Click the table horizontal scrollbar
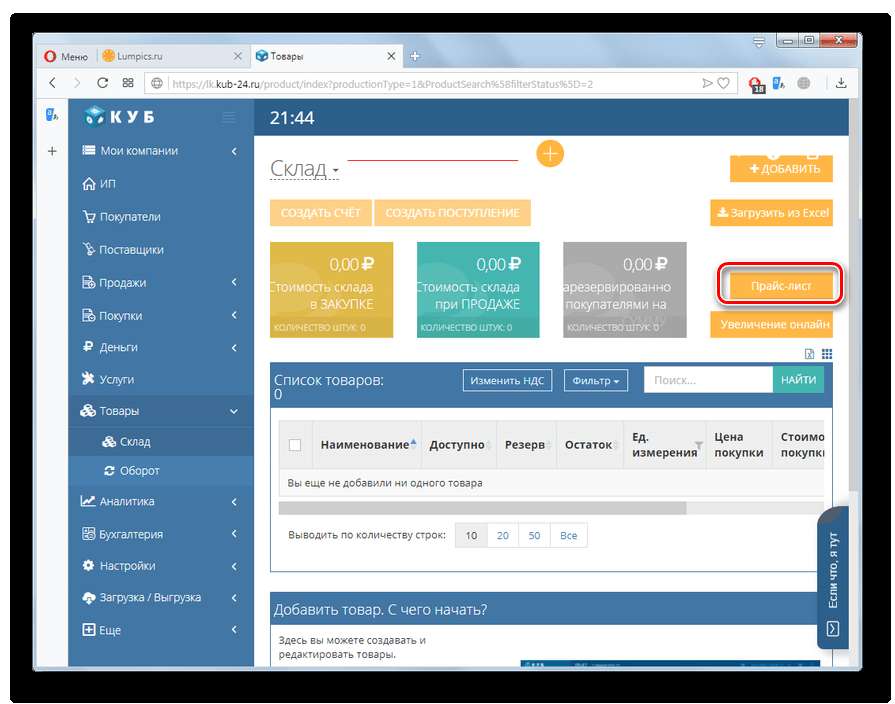Image resolution: width=895 pixels, height=704 pixels. [482, 508]
